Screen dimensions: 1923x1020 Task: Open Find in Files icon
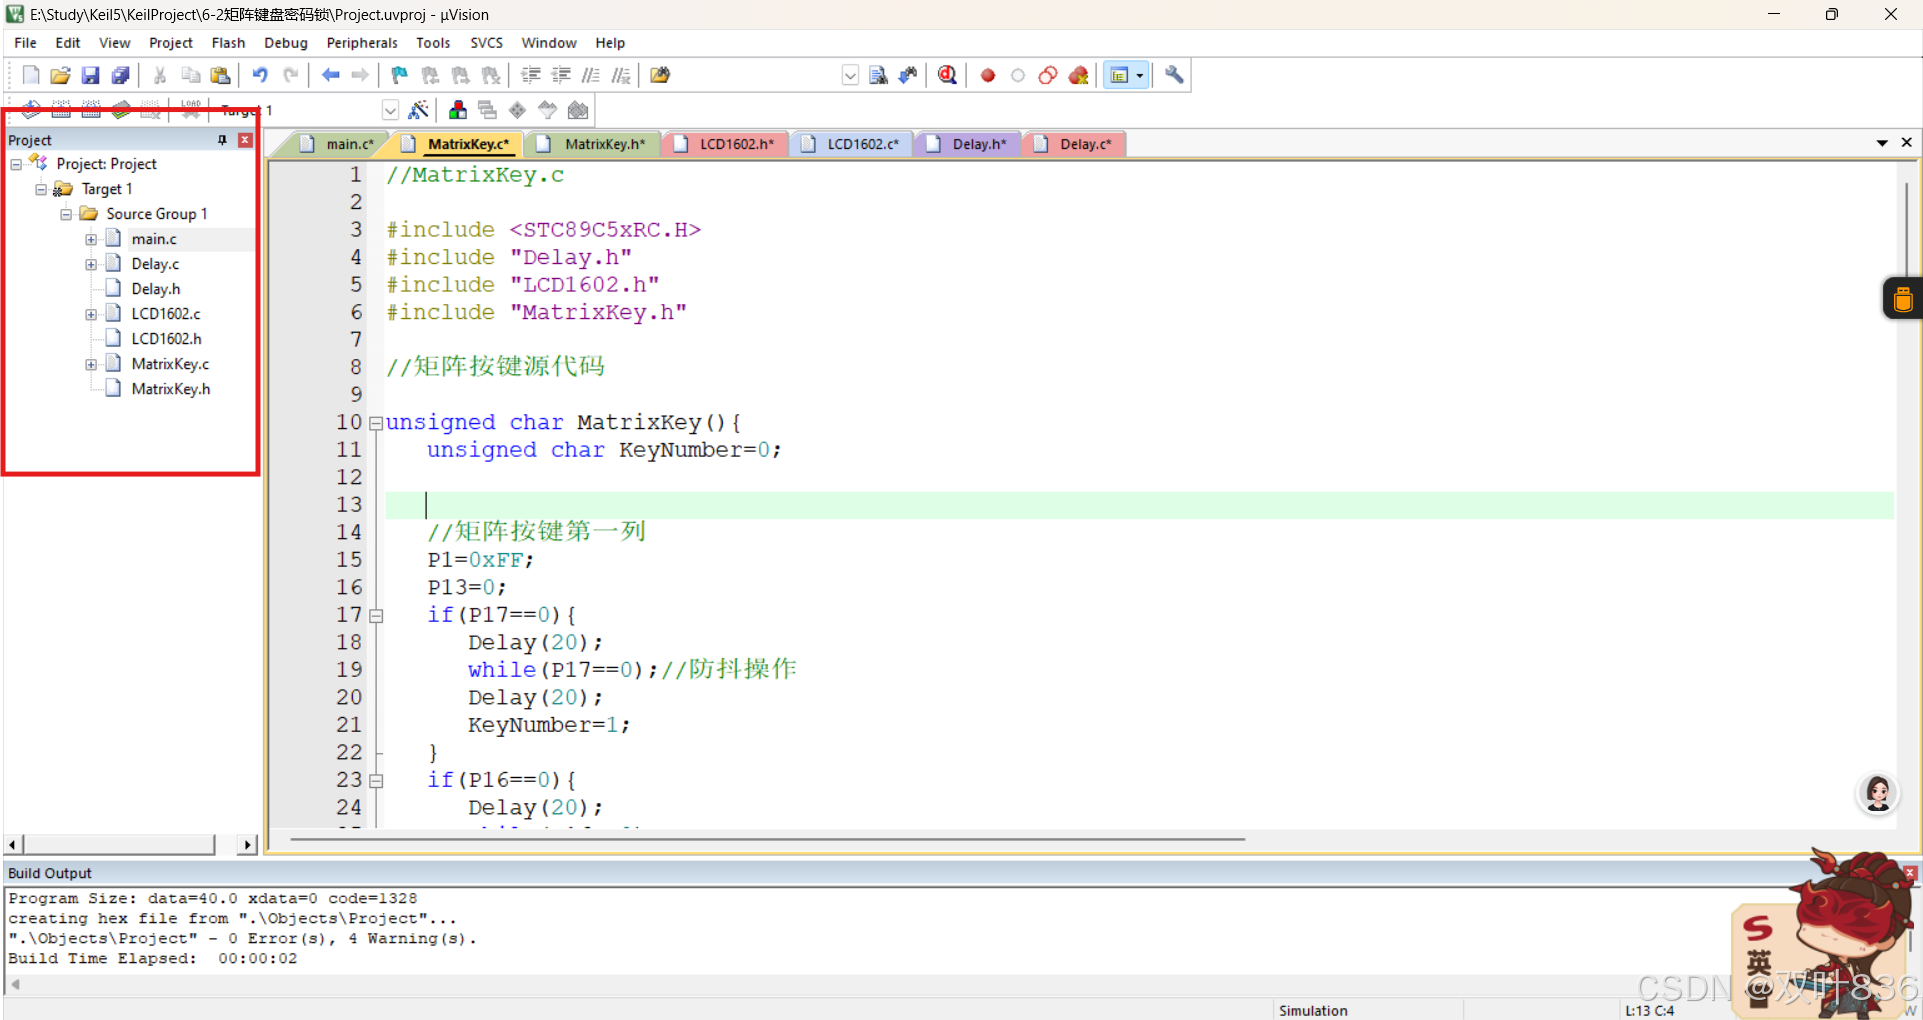pyautogui.click(x=660, y=75)
